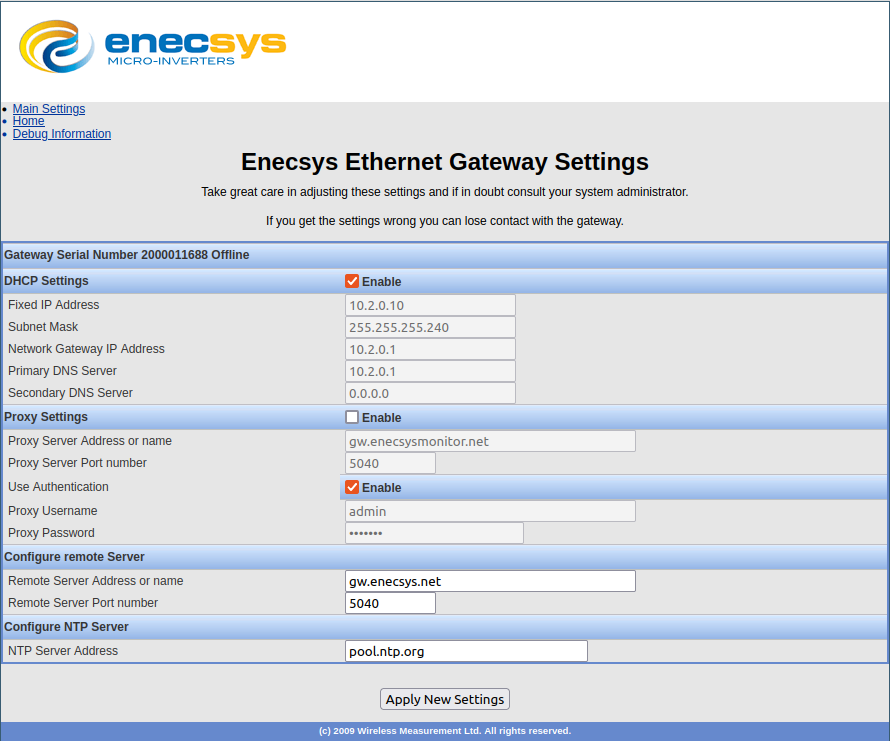Click the Fixed IP Address field
Image resolution: width=890 pixels, height=741 pixels.
click(x=430, y=305)
